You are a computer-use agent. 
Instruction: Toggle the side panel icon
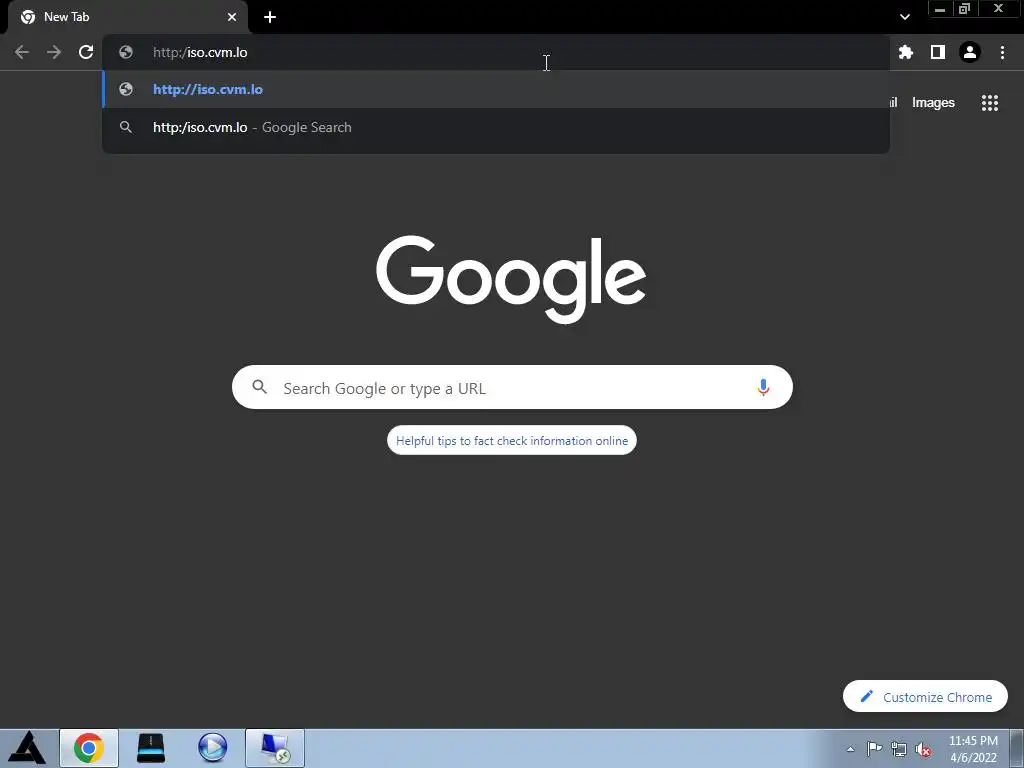938,52
